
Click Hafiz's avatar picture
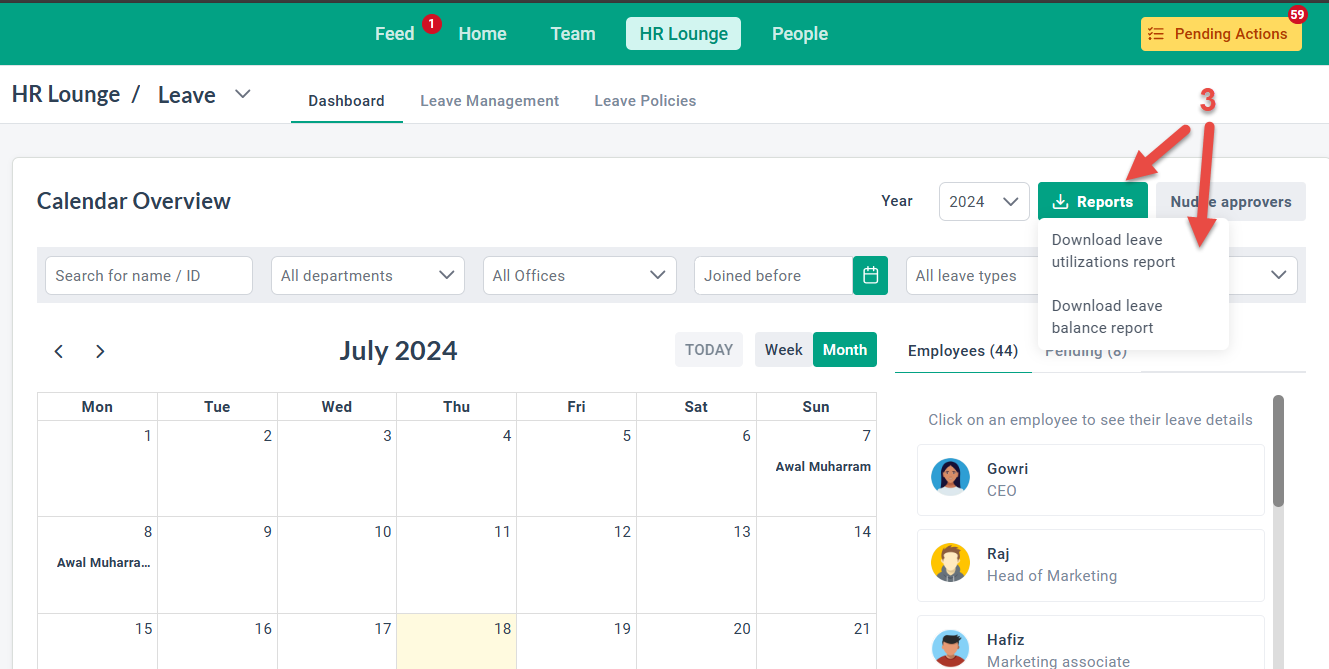[950, 648]
